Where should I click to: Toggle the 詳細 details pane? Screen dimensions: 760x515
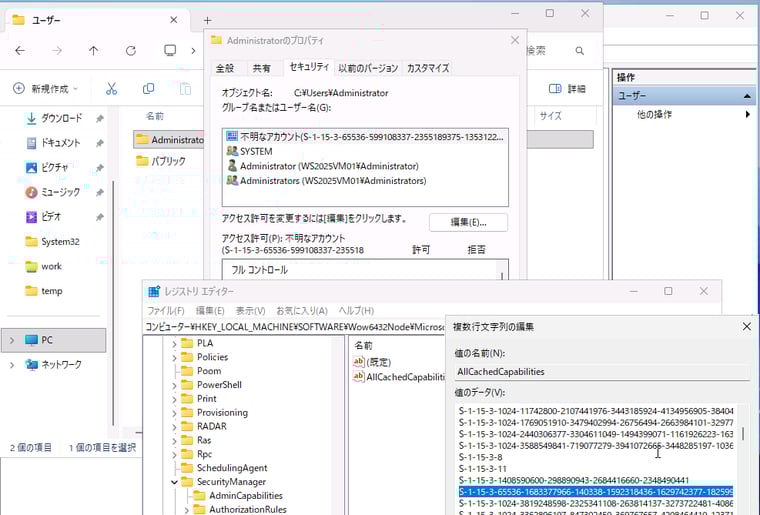pos(567,89)
